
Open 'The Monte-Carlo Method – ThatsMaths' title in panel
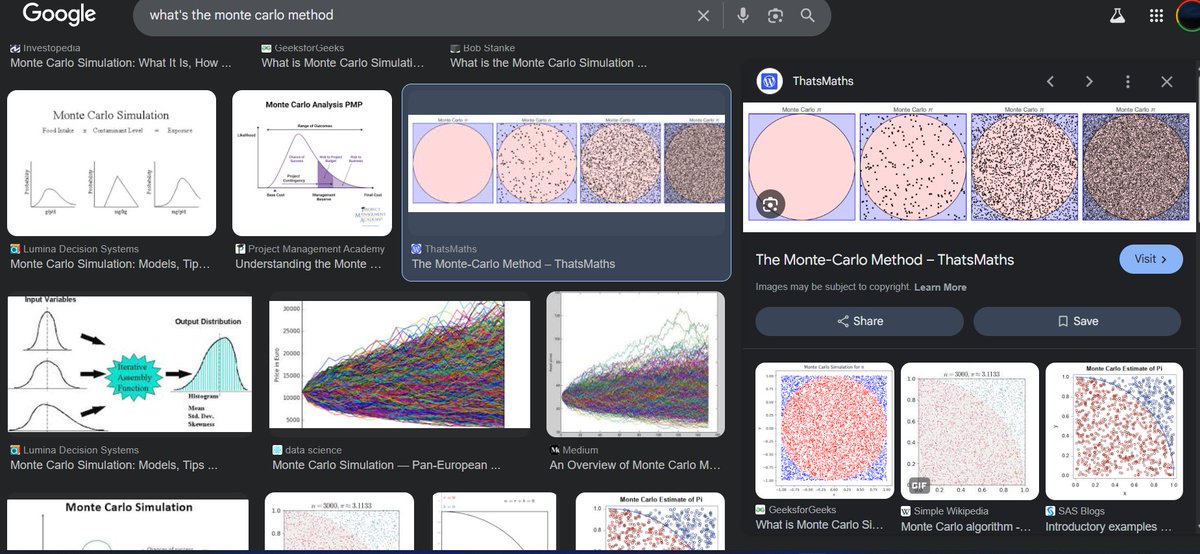(885, 260)
